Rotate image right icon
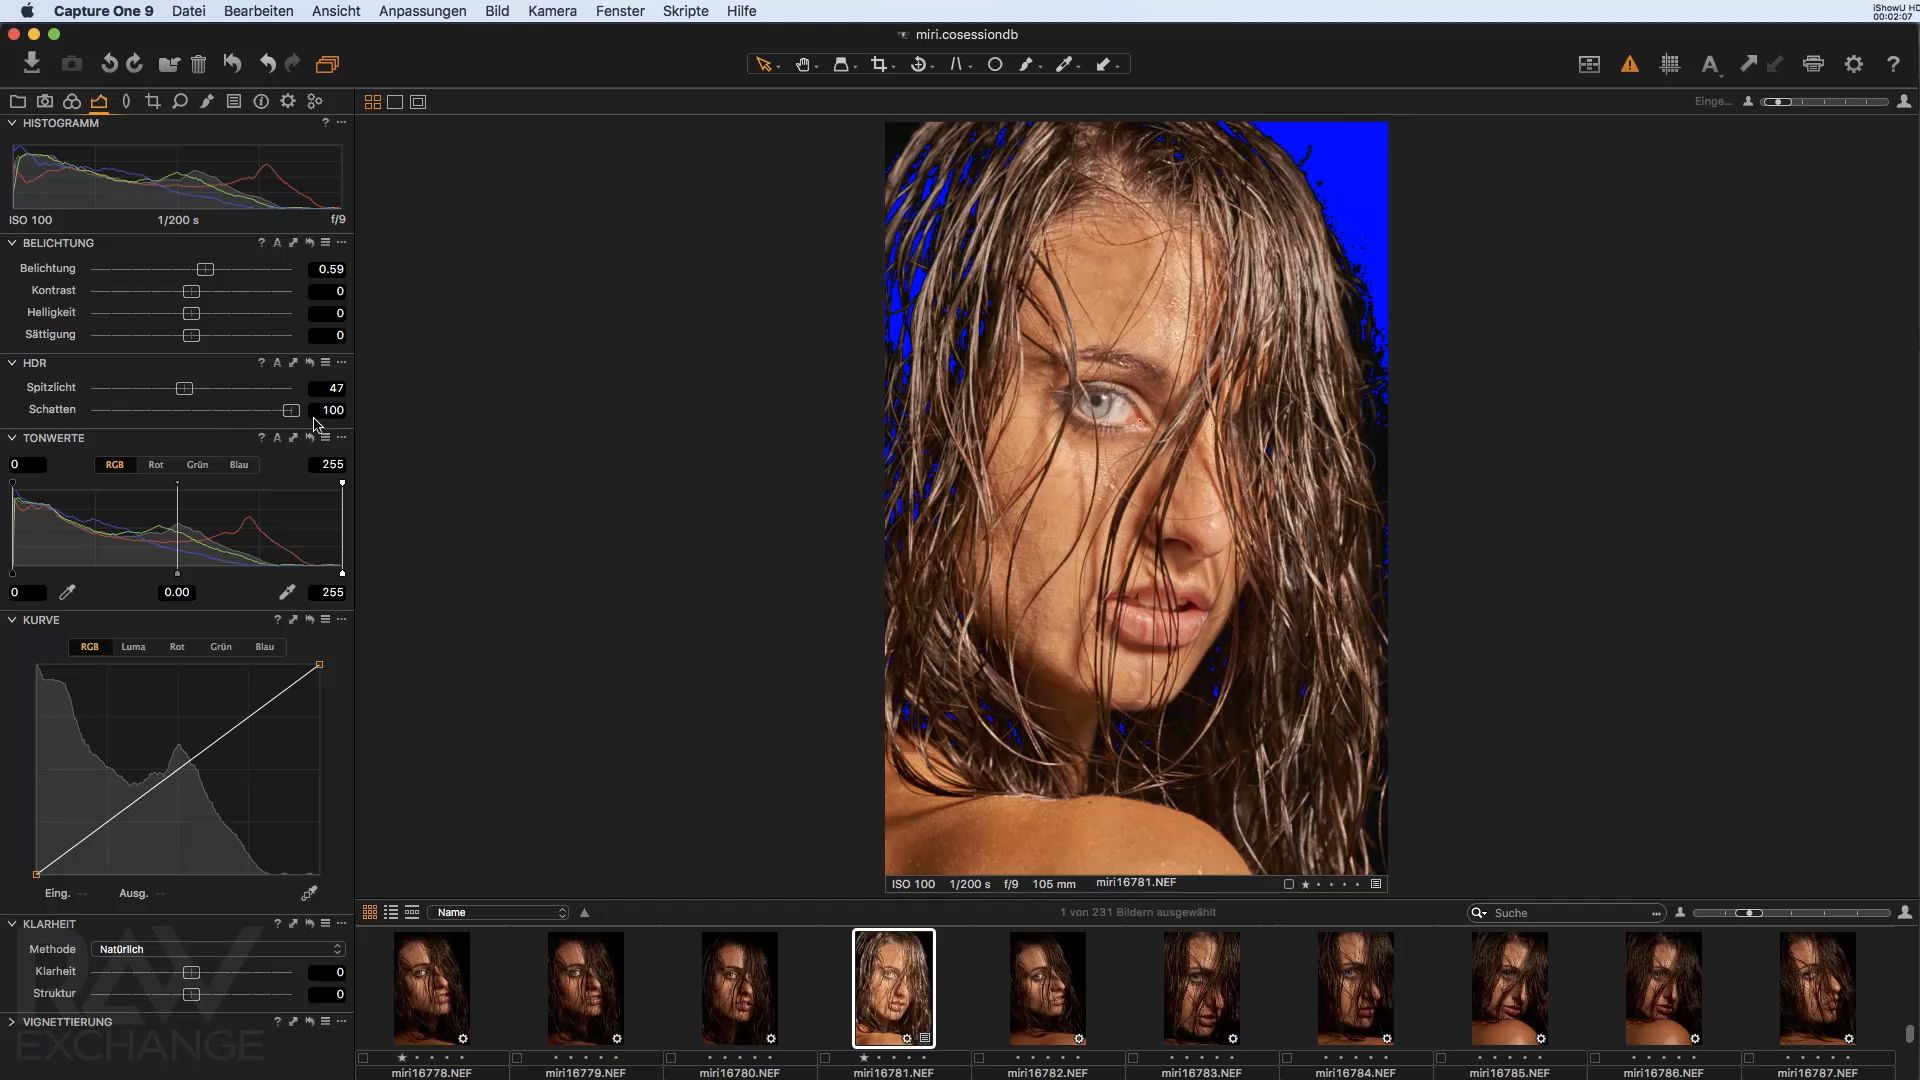Viewport: 1920px width, 1080px height. [x=135, y=64]
